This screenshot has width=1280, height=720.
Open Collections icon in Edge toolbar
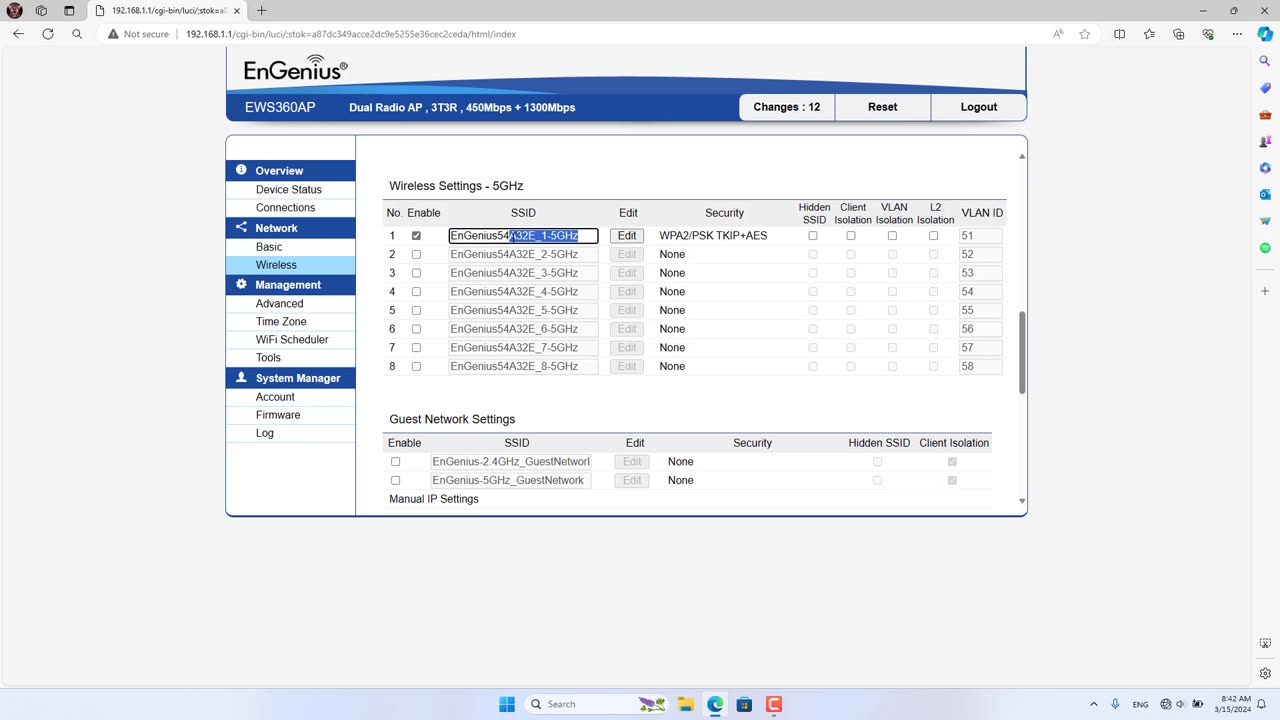1179,34
